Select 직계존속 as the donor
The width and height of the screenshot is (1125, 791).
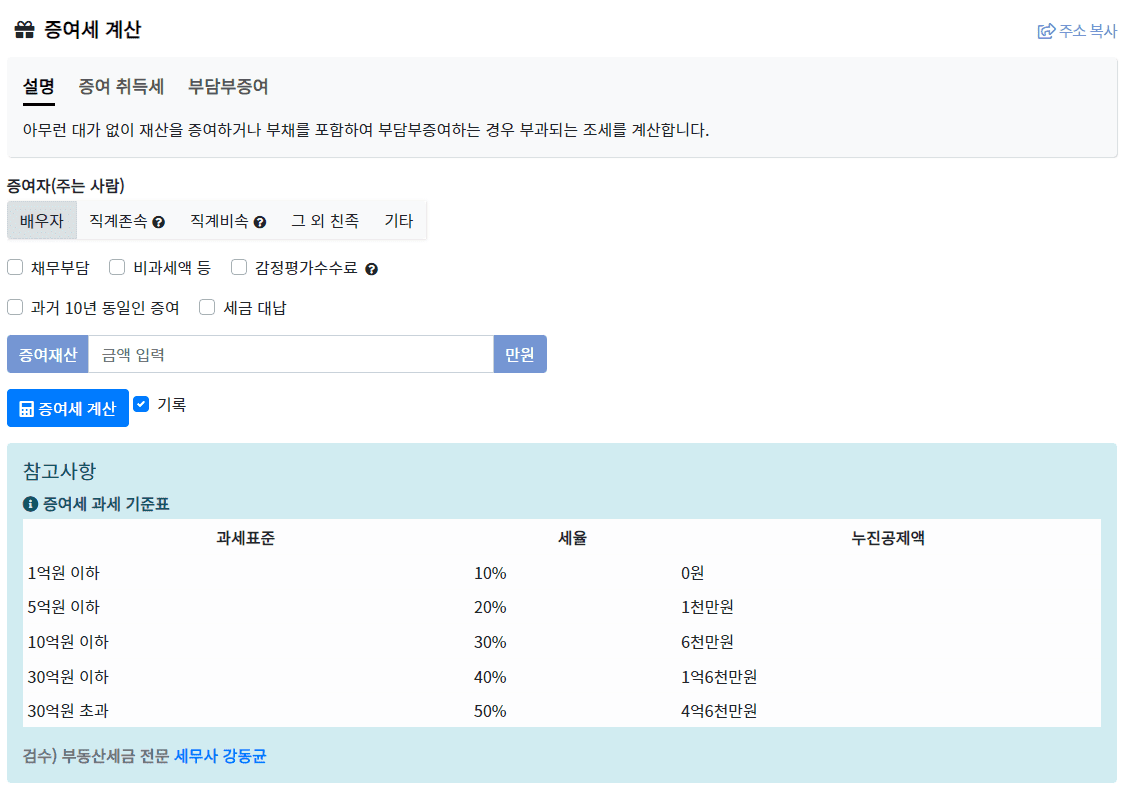click(x=127, y=220)
